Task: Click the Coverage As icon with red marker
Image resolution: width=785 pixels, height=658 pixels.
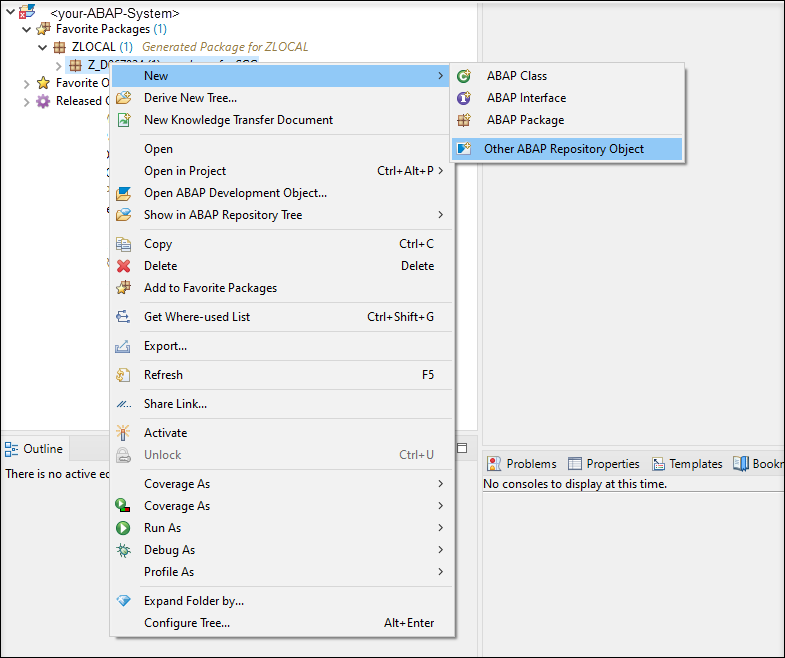Action: click(x=123, y=506)
